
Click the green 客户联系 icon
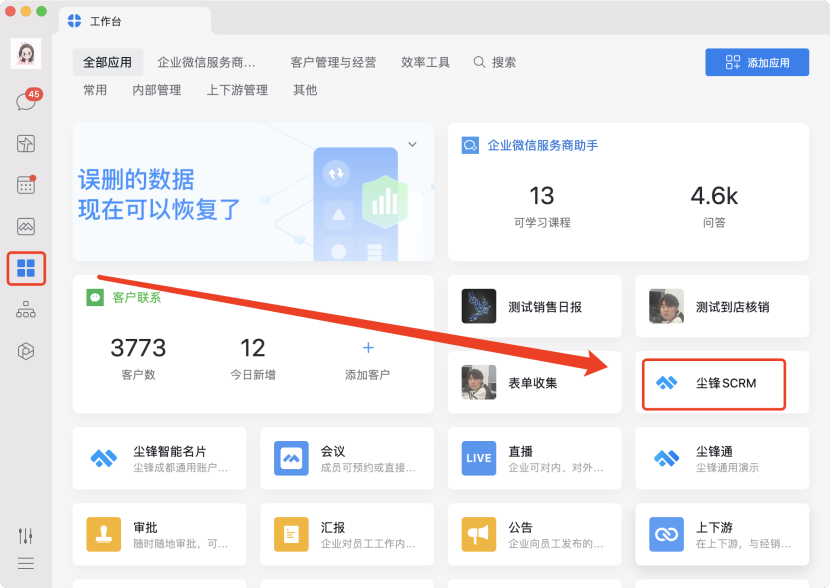point(95,297)
